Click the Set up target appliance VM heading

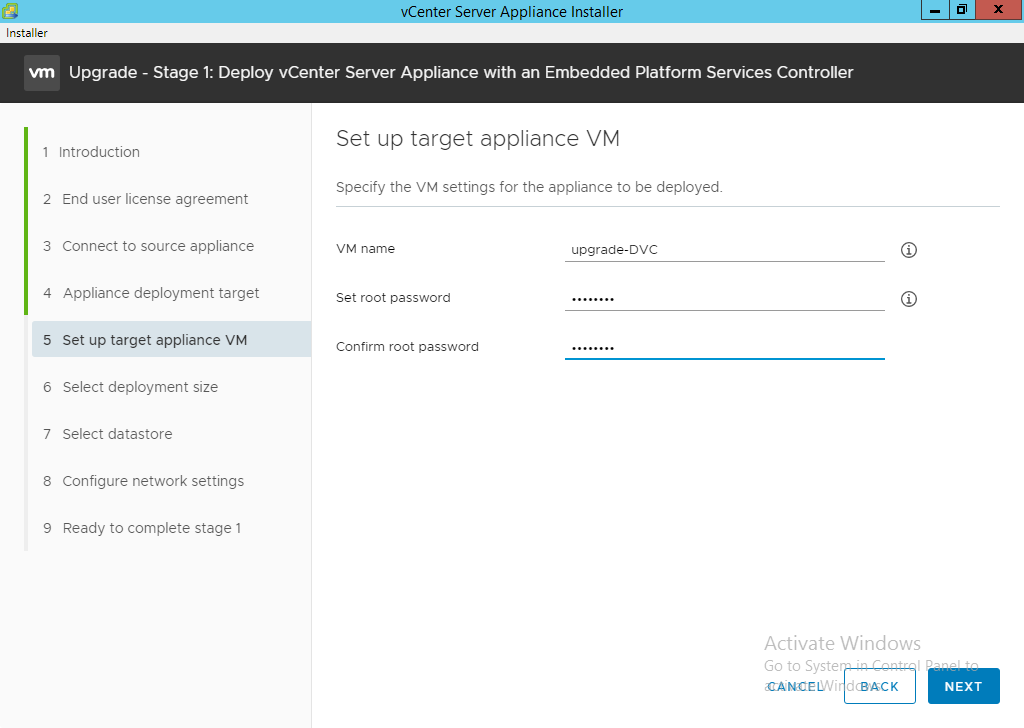[477, 139]
